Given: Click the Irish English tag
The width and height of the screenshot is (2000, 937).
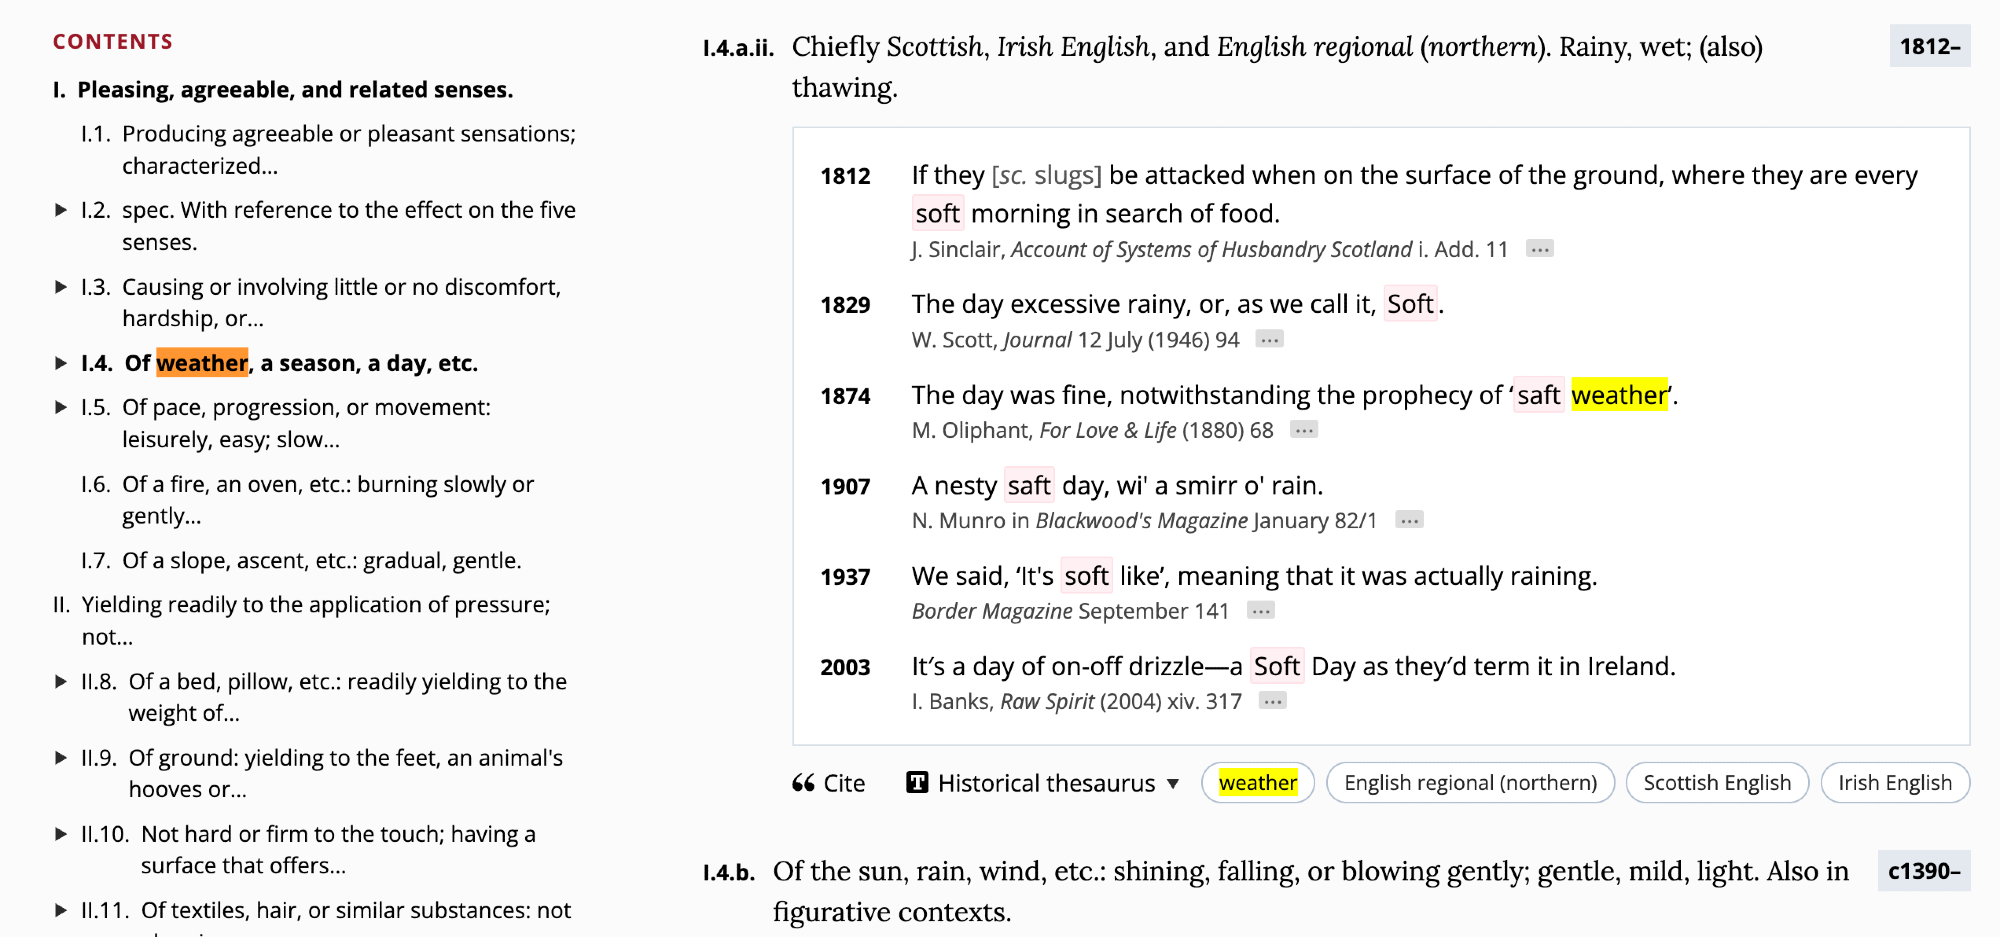Looking at the screenshot, I should (x=1894, y=783).
